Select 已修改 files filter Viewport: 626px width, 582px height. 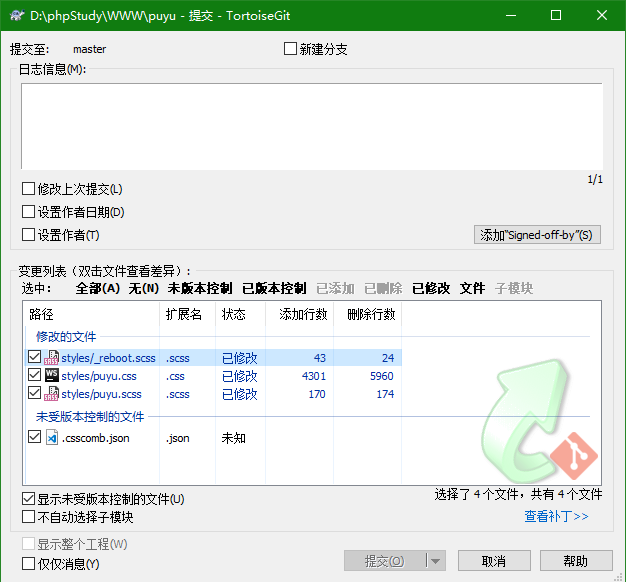[x=431, y=288]
